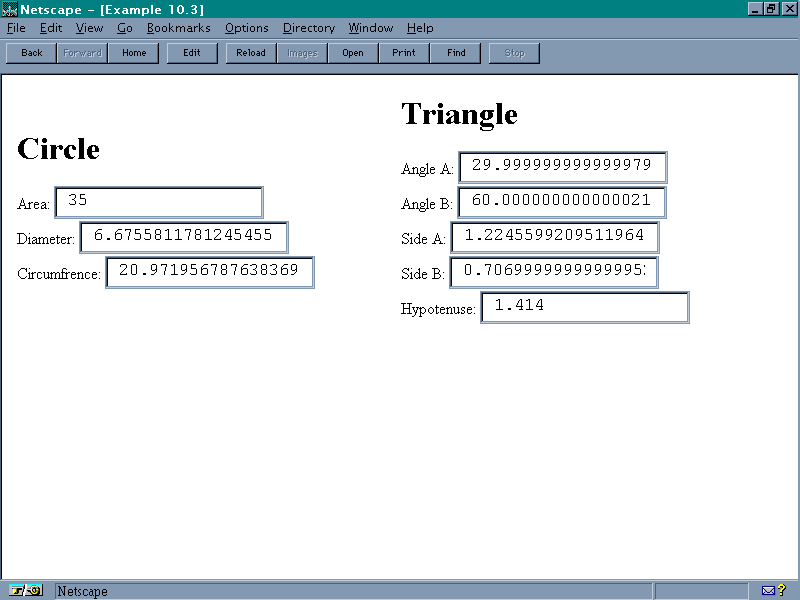The height and width of the screenshot is (600, 800).
Task: Select the Diameter text field
Action: click(x=184, y=238)
